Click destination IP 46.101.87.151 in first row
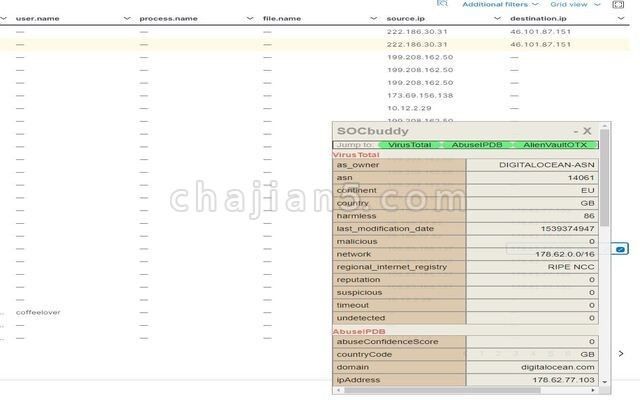Screen dimensions: 640x400 coord(540,32)
